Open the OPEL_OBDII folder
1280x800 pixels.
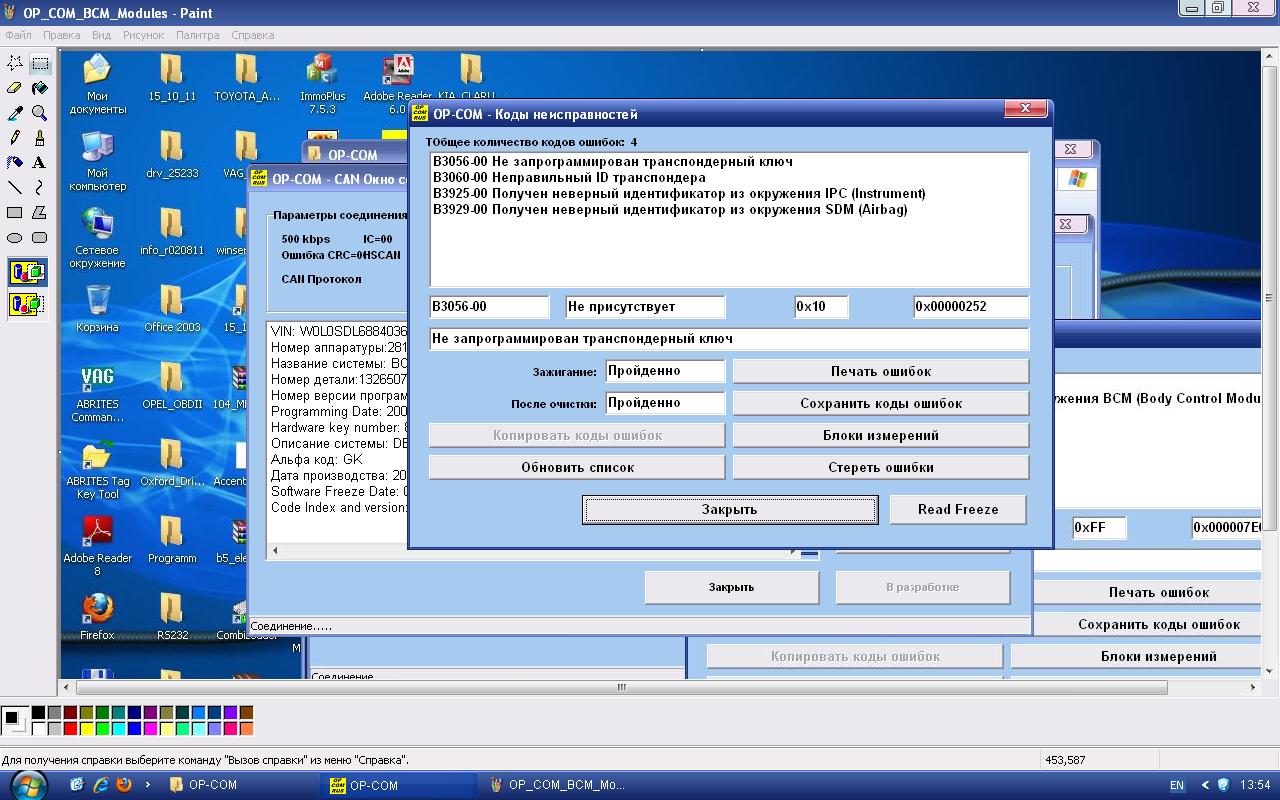click(172, 386)
